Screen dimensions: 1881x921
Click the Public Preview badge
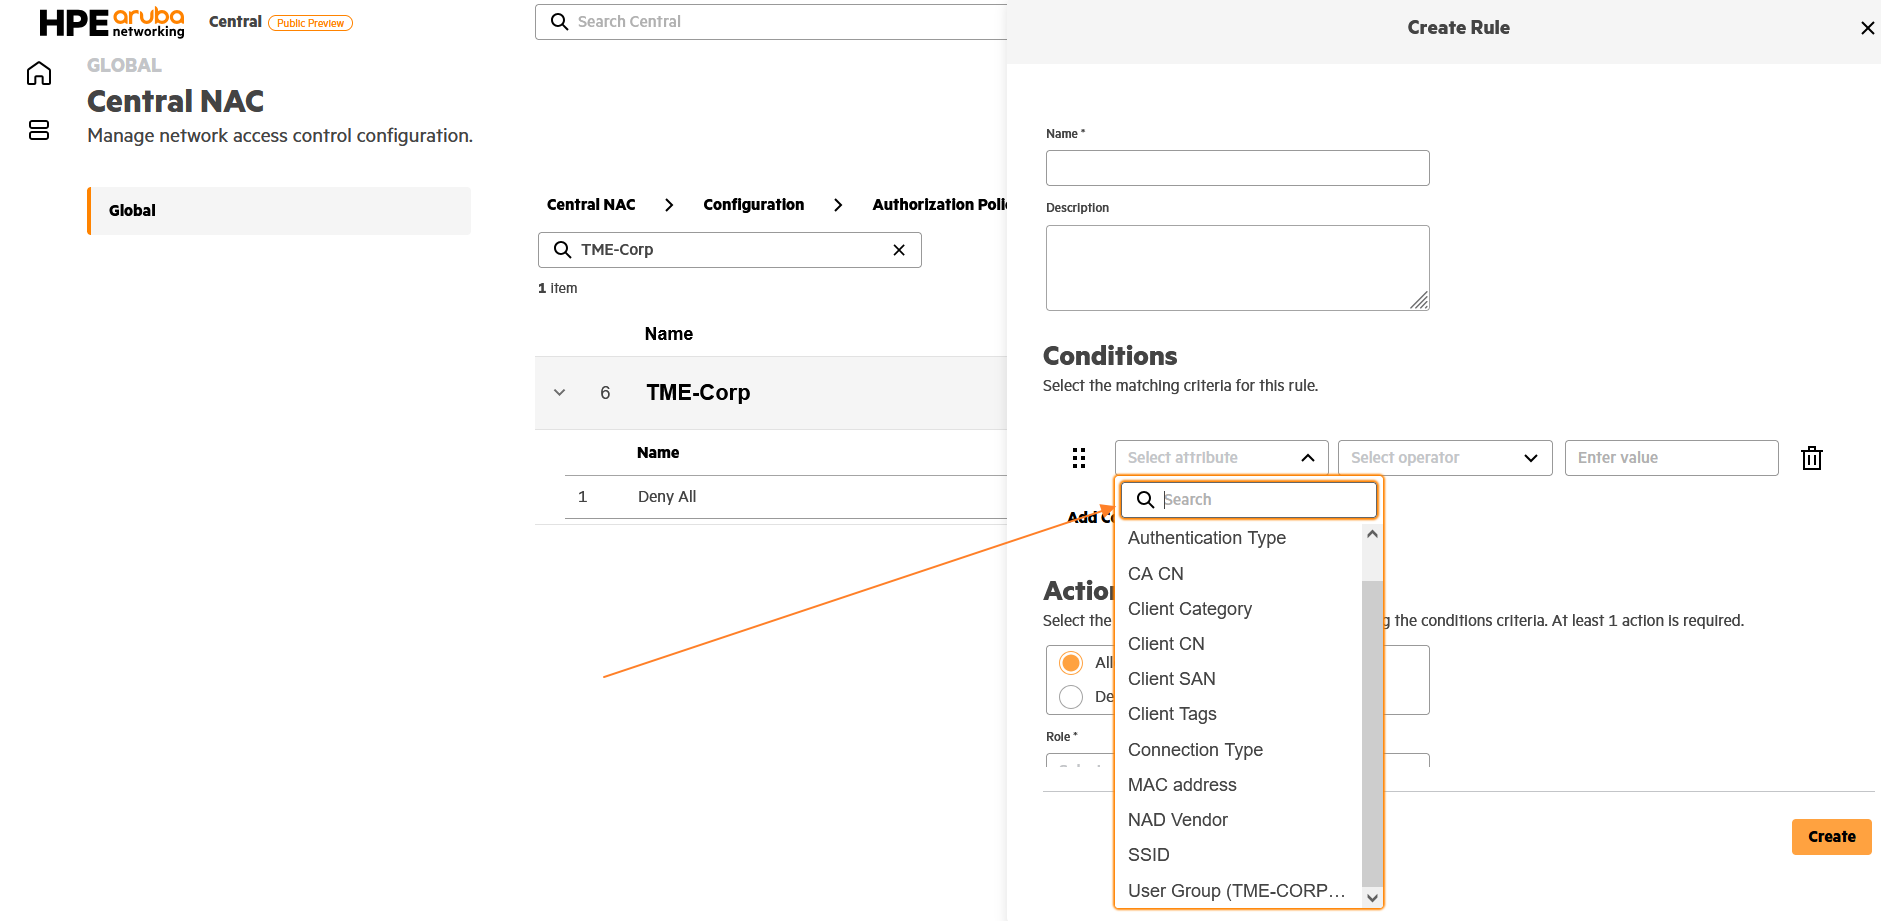310,23
